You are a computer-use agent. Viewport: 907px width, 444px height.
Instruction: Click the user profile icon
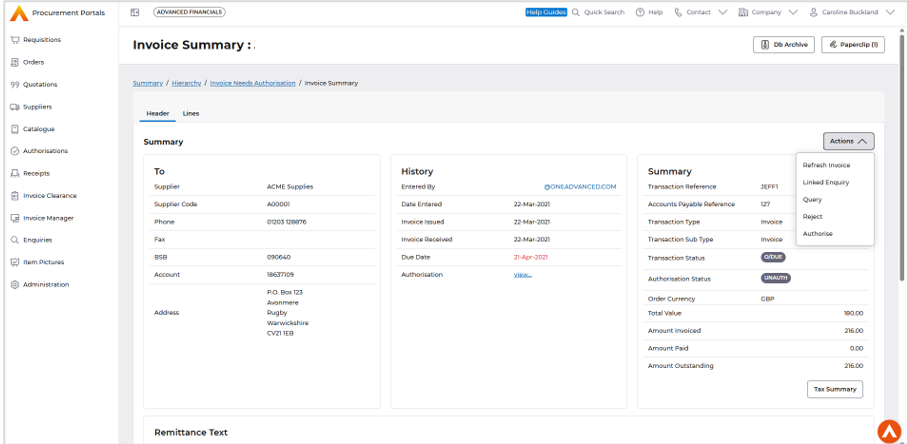tap(813, 12)
